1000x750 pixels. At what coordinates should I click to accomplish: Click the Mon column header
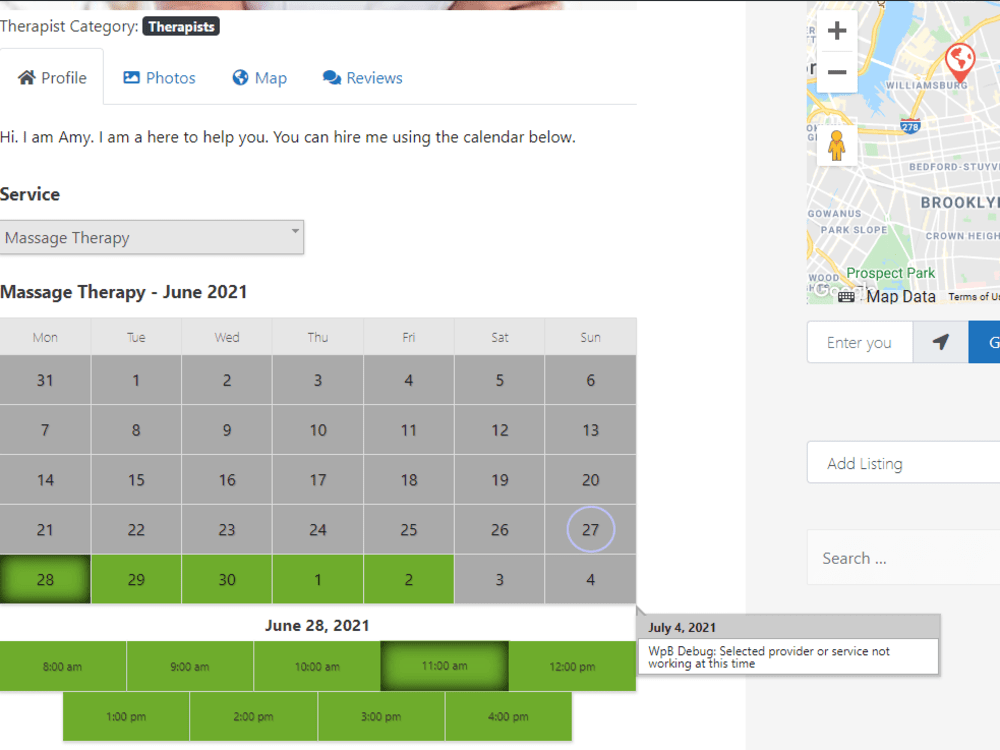pyautogui.click(x=45, y=337)
